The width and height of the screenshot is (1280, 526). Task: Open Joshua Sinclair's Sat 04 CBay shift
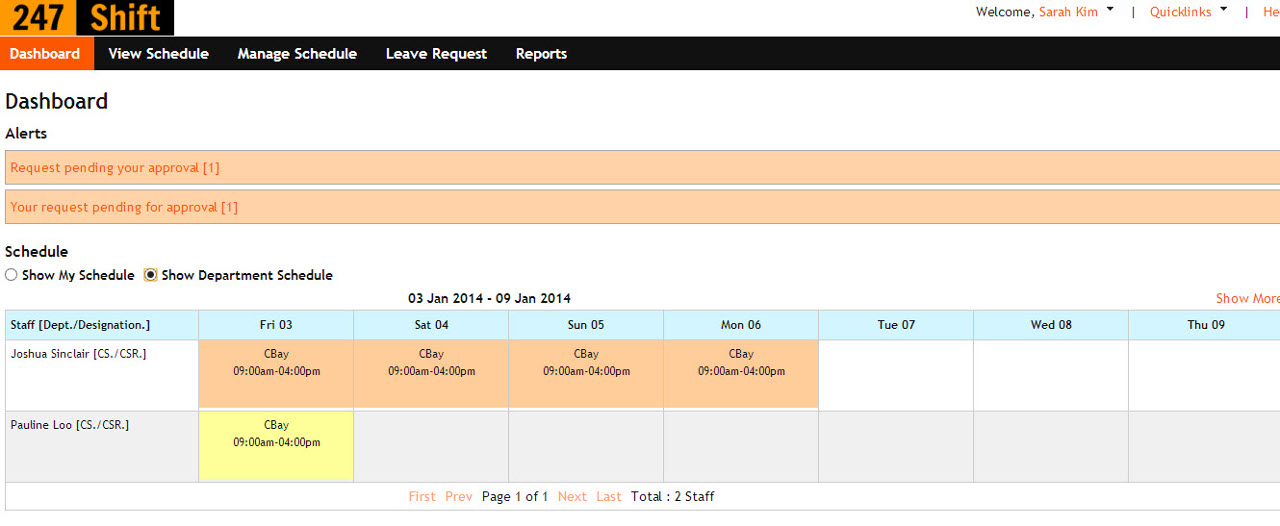click(431, 375)
